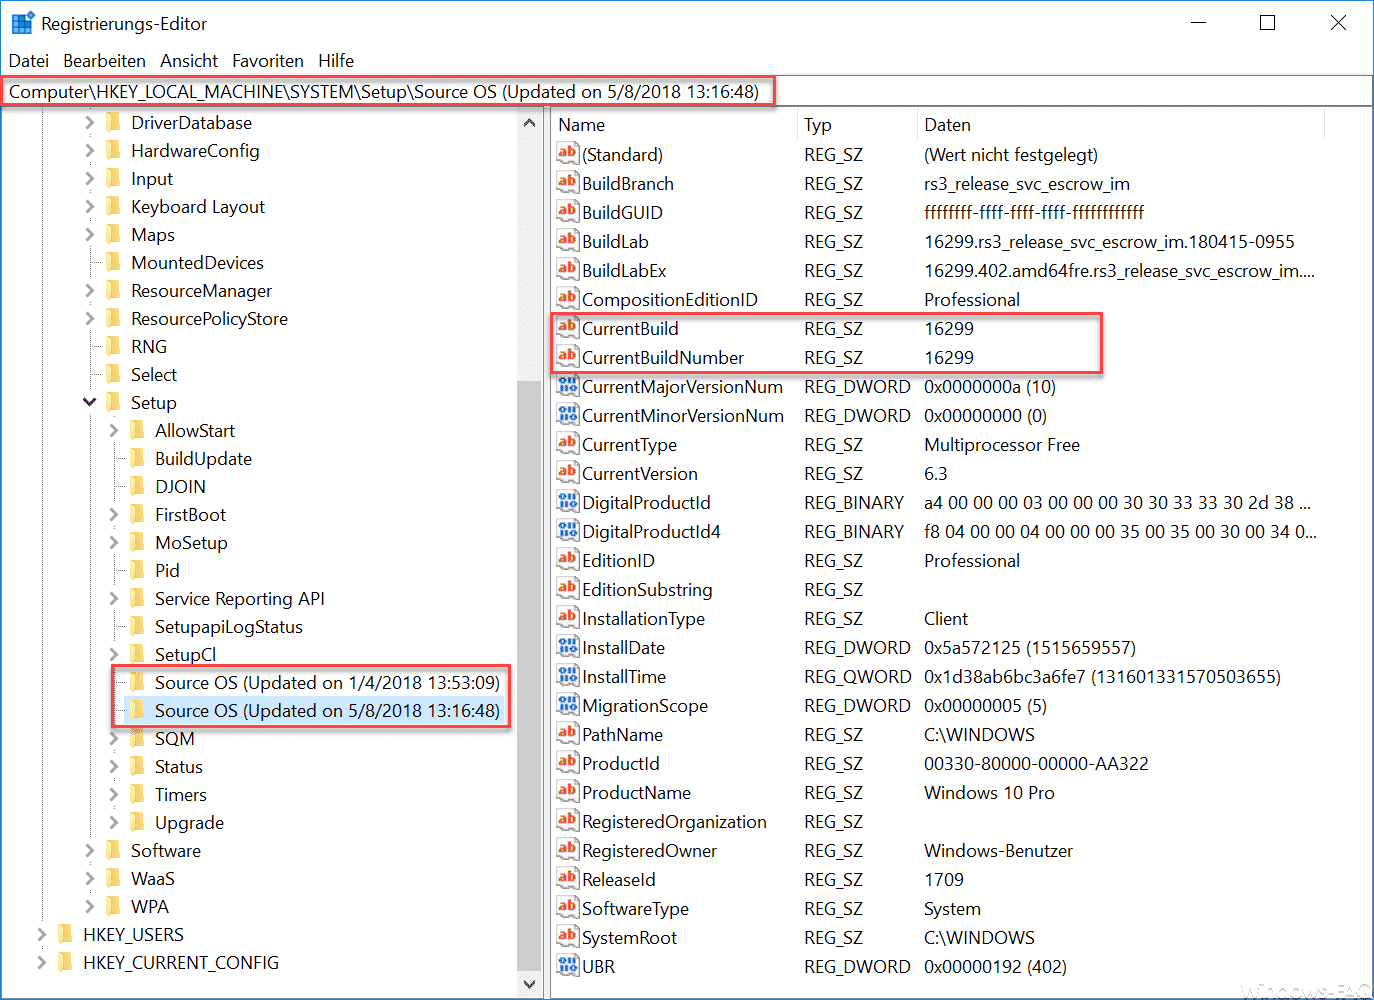Open the Favoriten menu
Screen dimensions: 1374x1000
coord(268,61)
